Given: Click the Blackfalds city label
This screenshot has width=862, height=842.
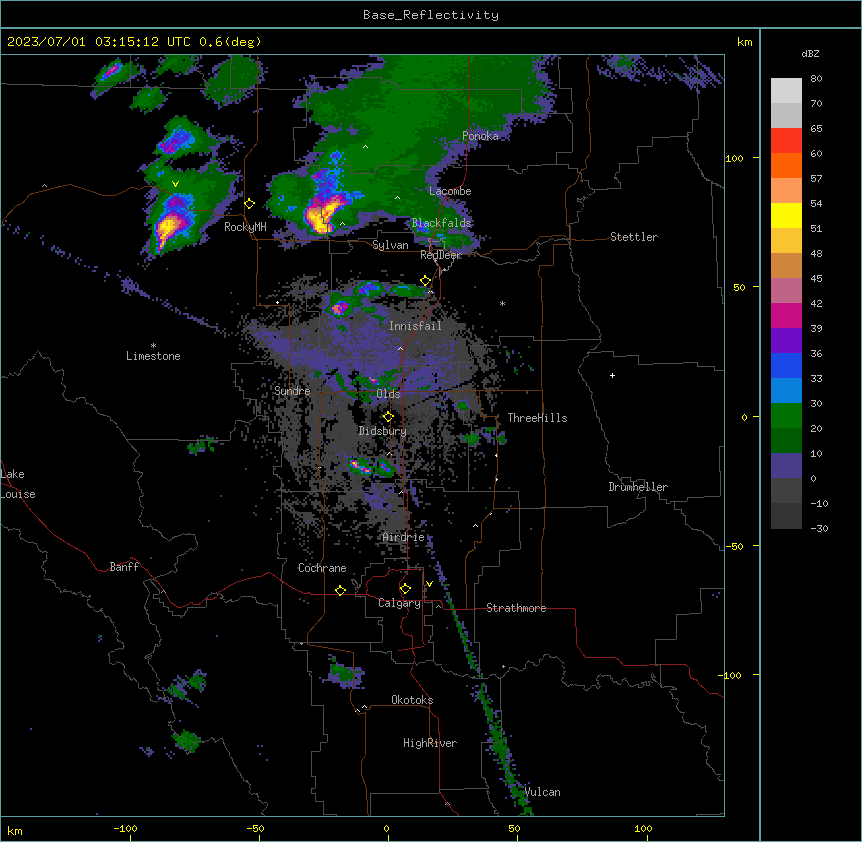Looking at the screenshot, I should tap(441, 223).
